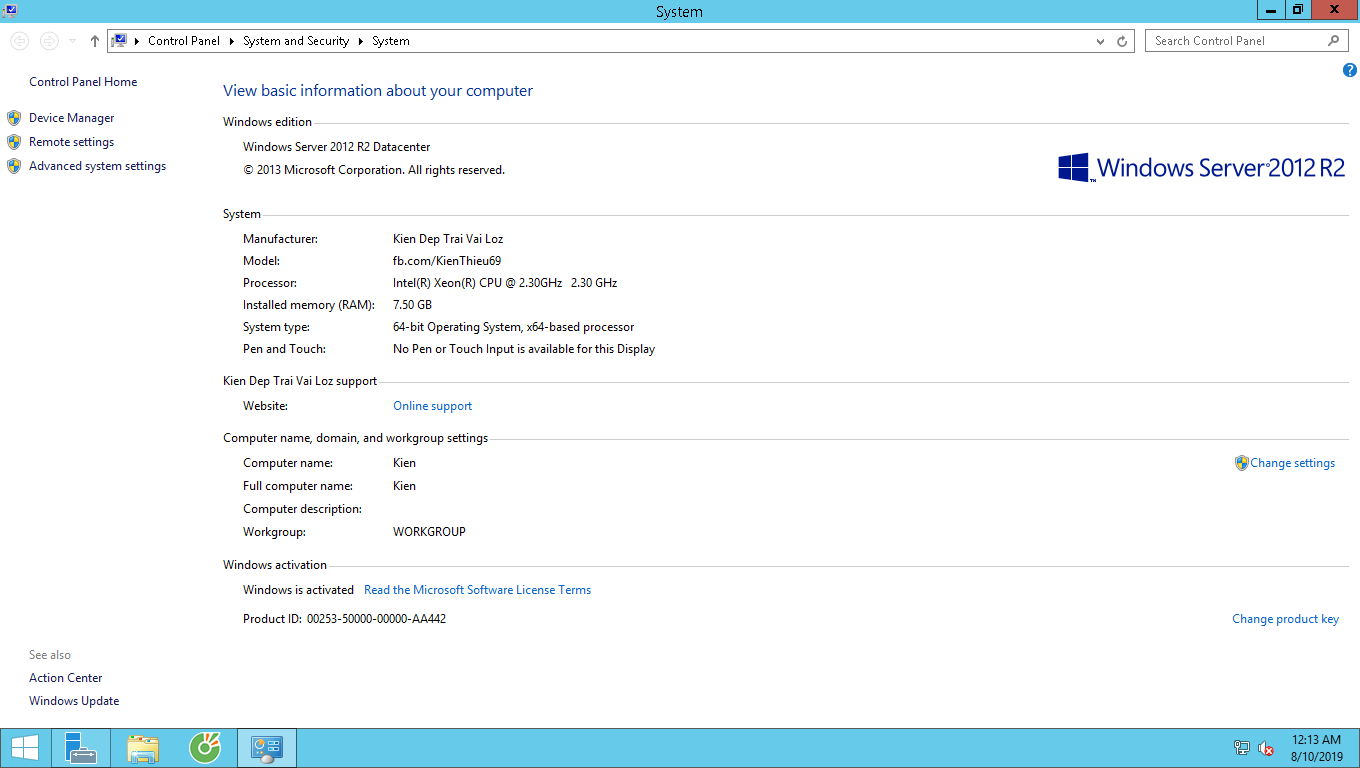Screen dimensions: 1360x768
Task: Click the network icon in system tray
Action: (x=1242, y=749)
